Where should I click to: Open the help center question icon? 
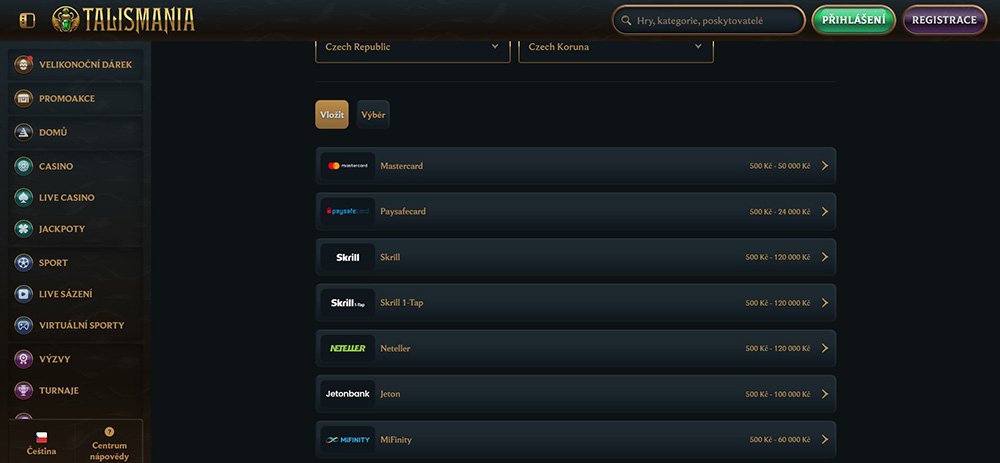109,432
